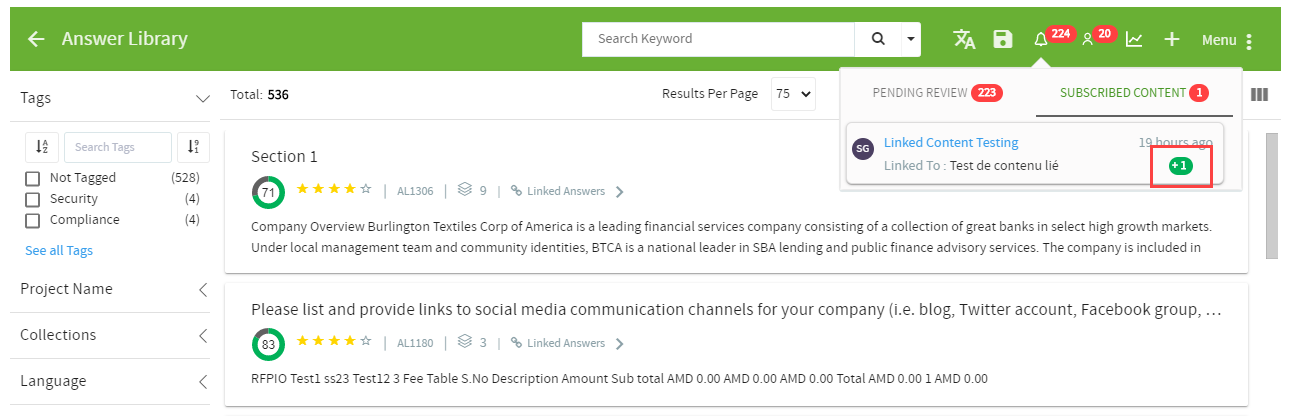Viewport: 1290px width, 416px height.
Task: Enable the Security tag checkbox
Action: click(x=32, y=199)
